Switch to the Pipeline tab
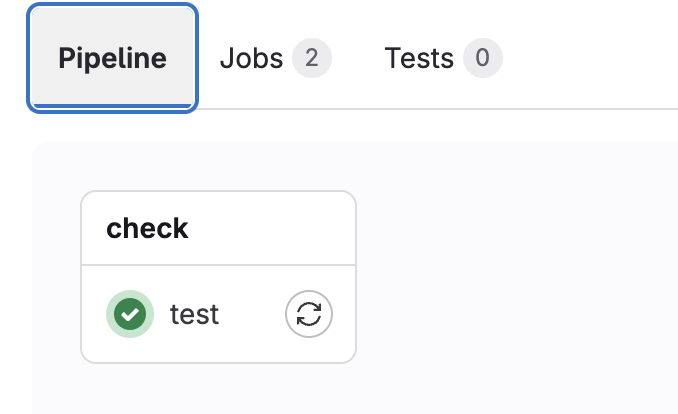Screen dimensions: 678x414 pyautogui.click(x=113, y=58)
